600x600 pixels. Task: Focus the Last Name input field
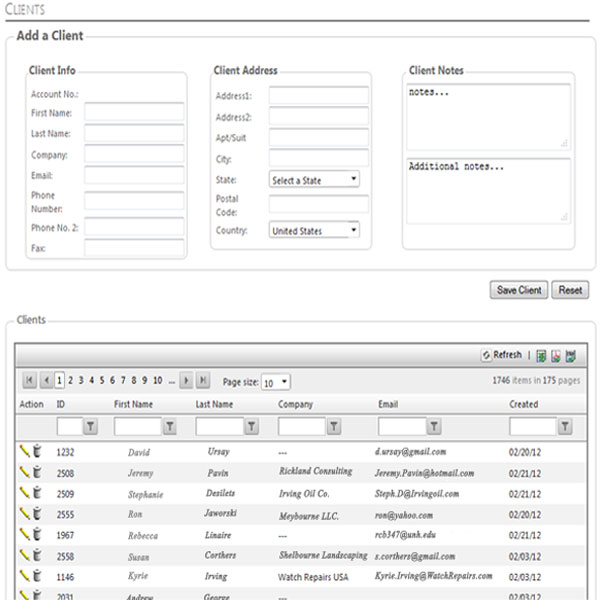[134, 133]
